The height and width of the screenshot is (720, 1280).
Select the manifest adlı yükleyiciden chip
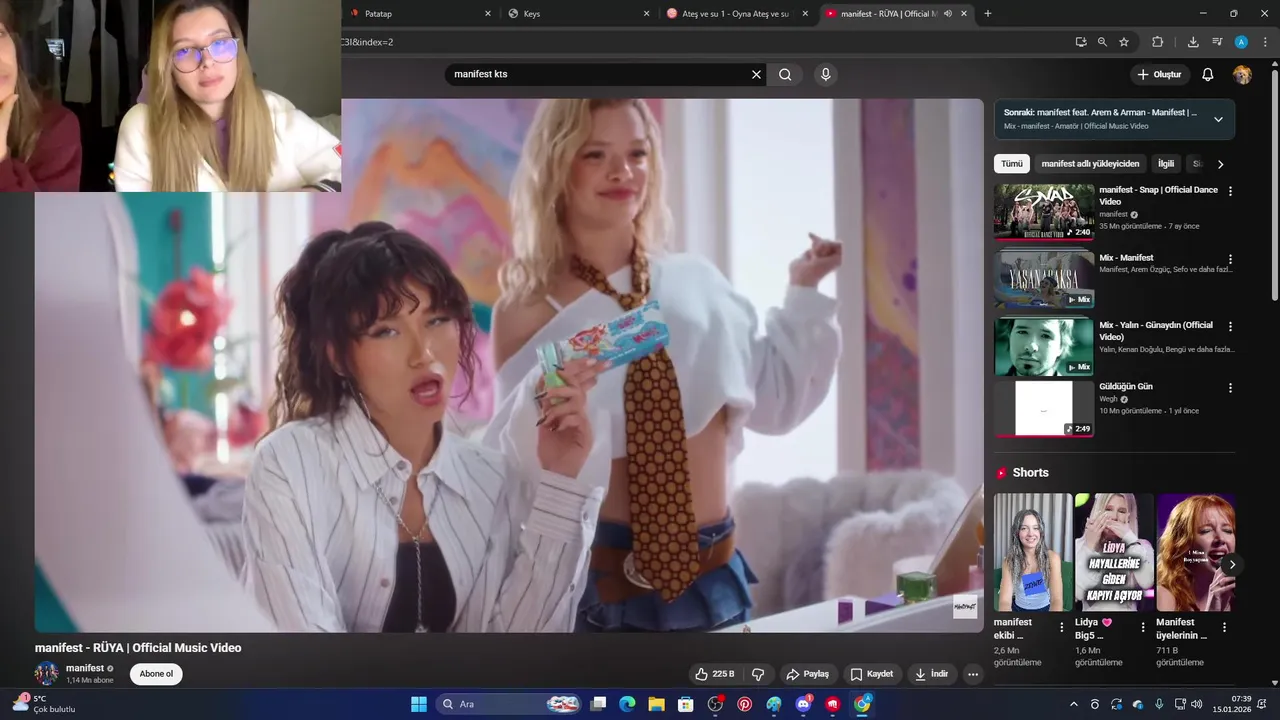1090,164
